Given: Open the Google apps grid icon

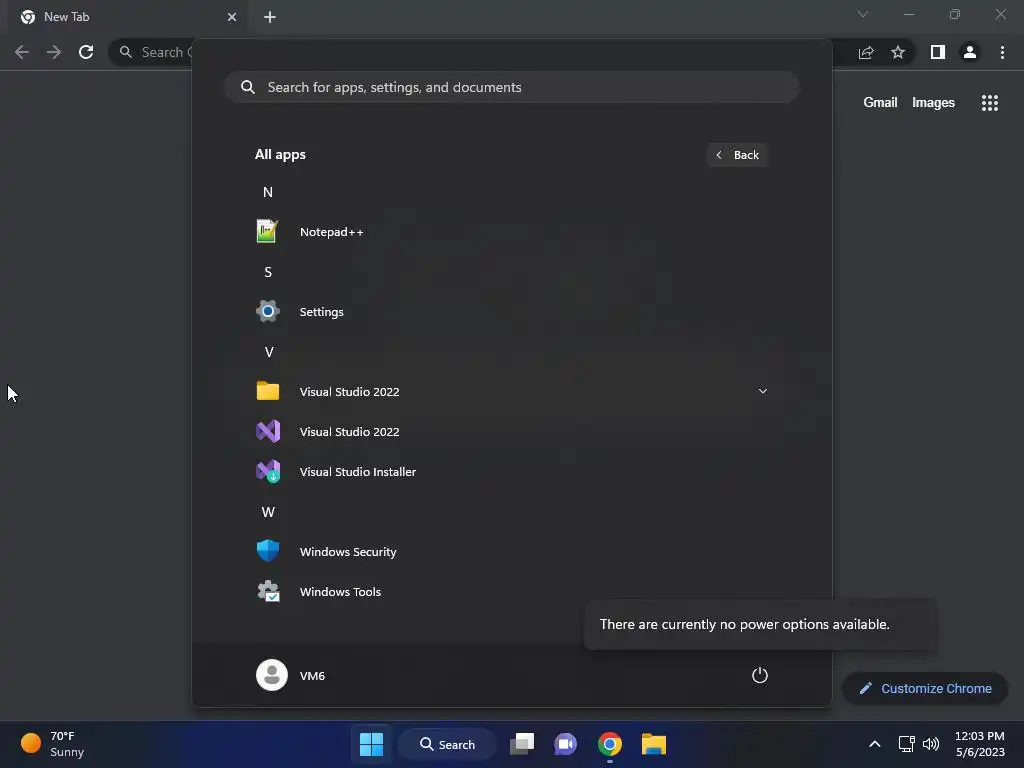Looking at the screenshot, I should click(989, 103).
